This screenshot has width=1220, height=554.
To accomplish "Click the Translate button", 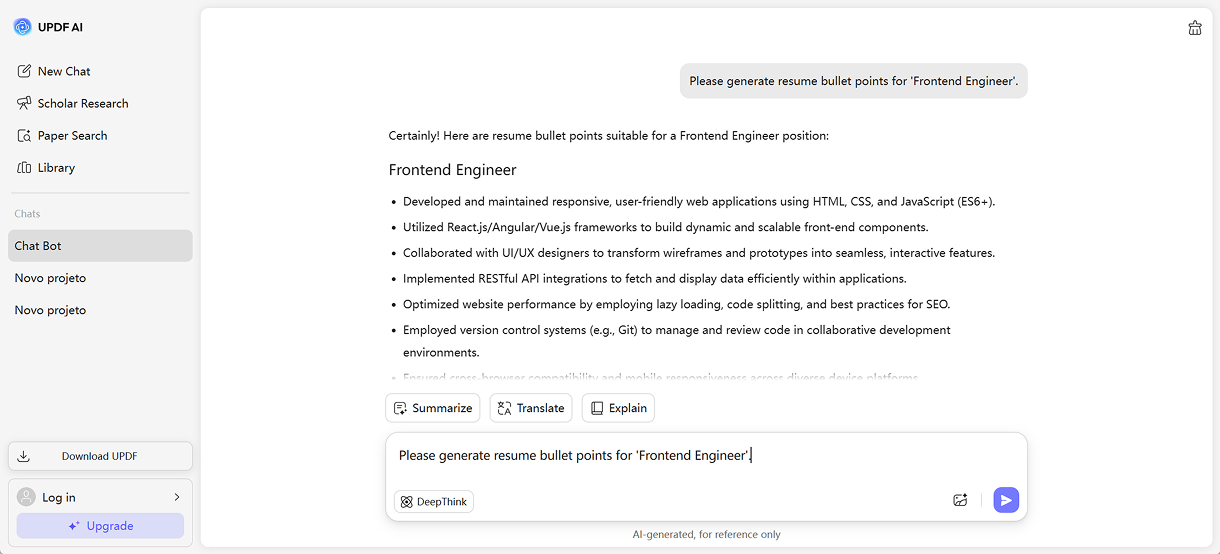I will [530, 408].
